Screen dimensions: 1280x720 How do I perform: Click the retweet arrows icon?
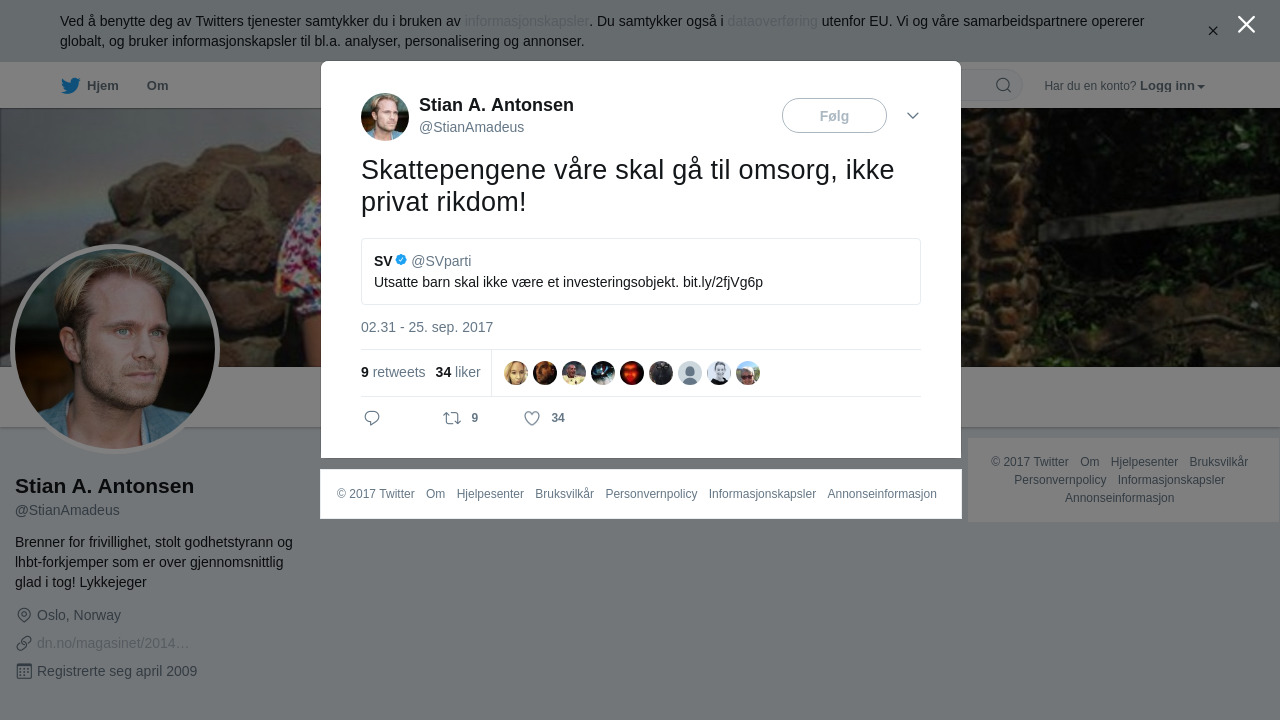(x=452, y=418)
